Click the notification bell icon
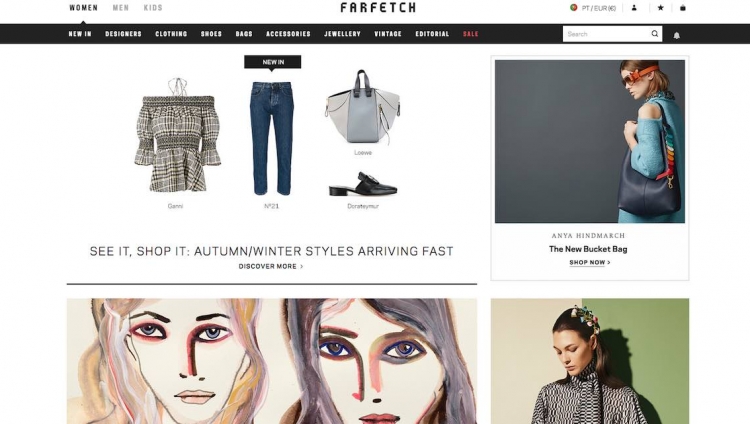This screenshot has height=424, width=750. 677,35
